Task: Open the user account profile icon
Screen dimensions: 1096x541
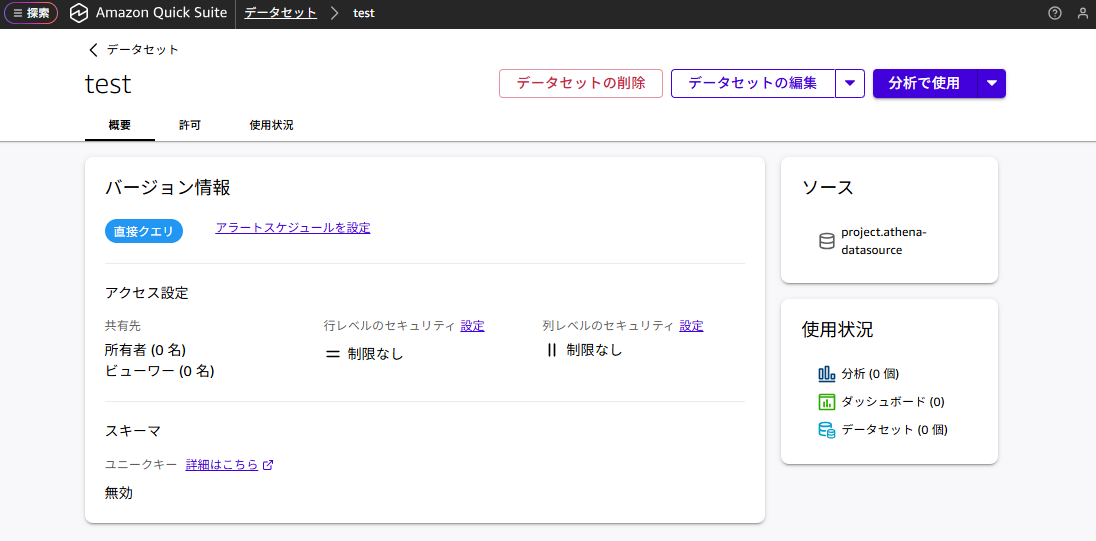Action: pos(1083,13)
